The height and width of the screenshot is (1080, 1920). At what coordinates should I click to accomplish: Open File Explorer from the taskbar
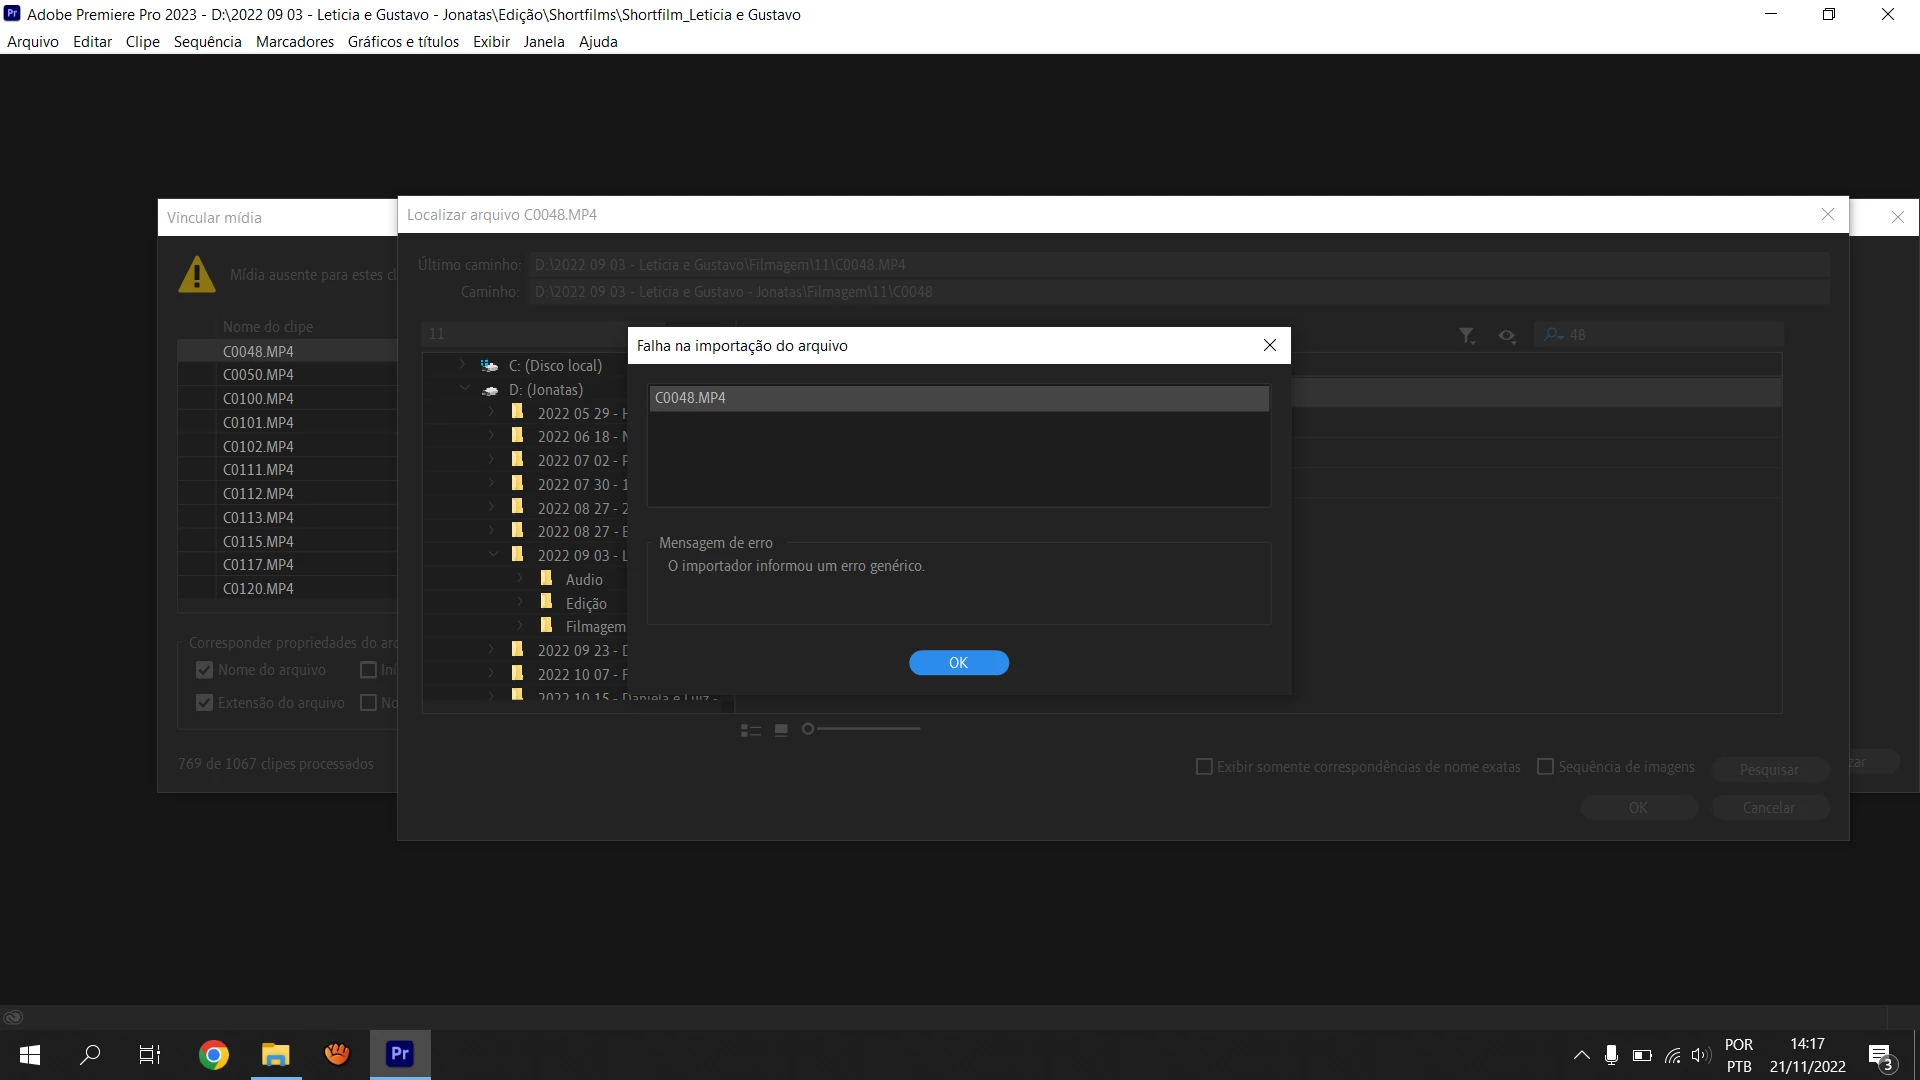tap(275, 1055)
